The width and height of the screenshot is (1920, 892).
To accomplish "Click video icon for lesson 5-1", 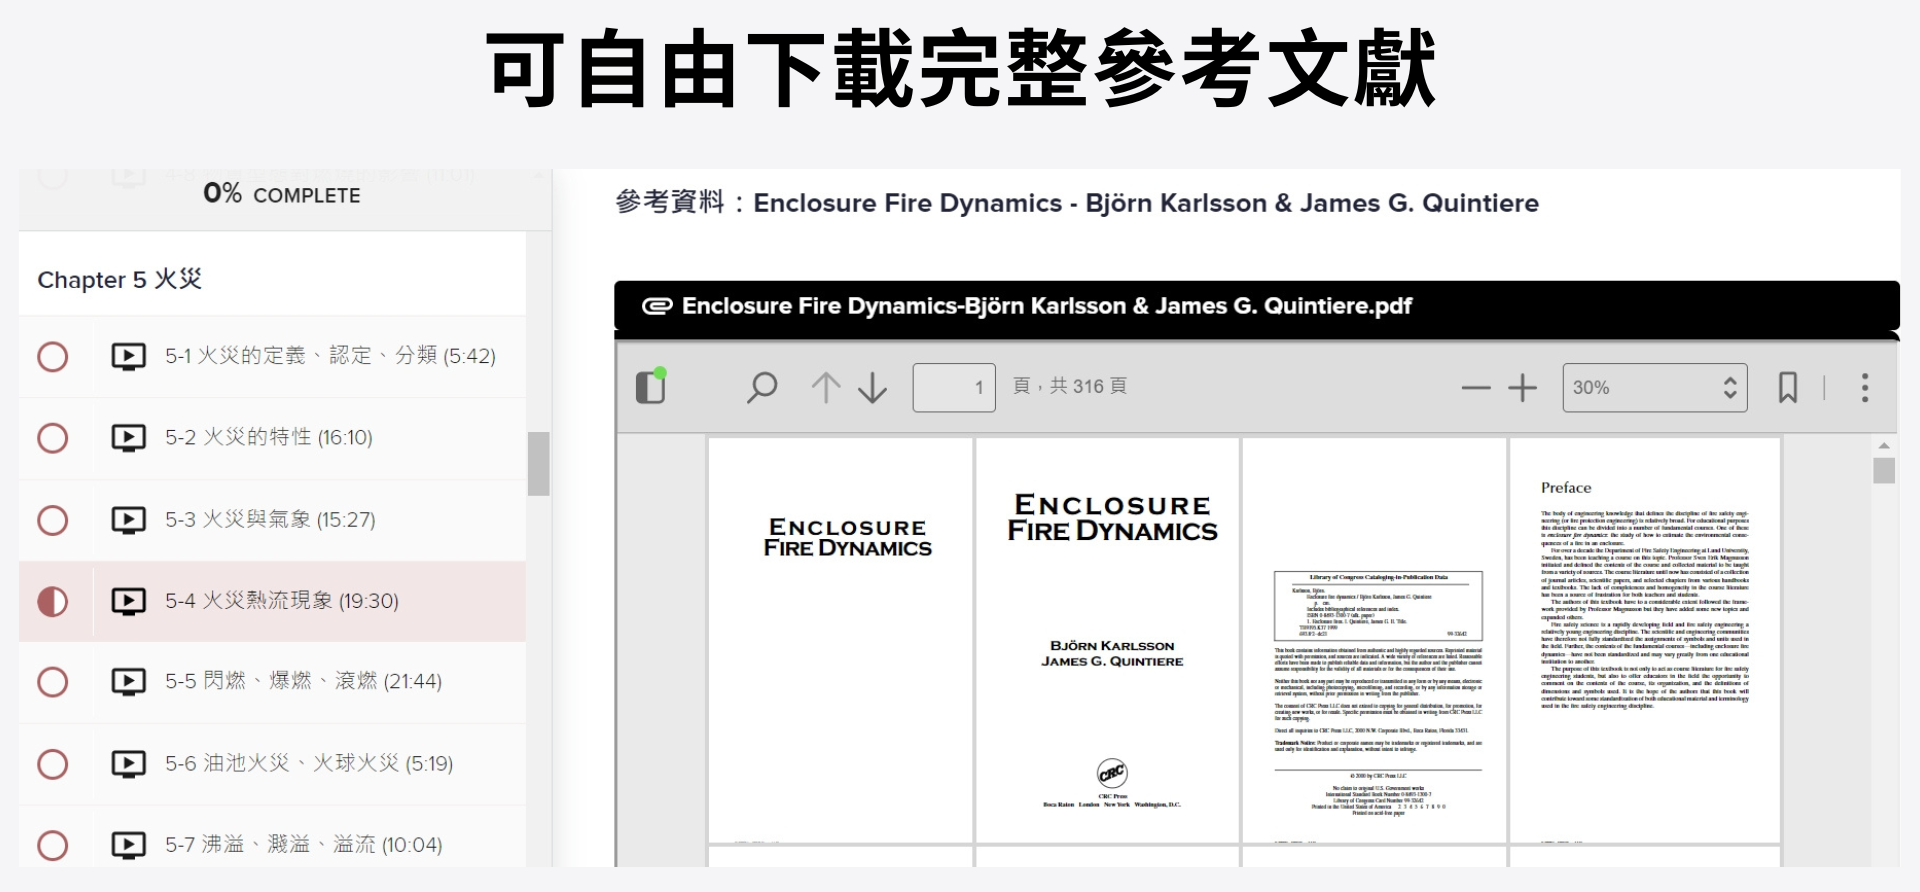I will point(128,356).
